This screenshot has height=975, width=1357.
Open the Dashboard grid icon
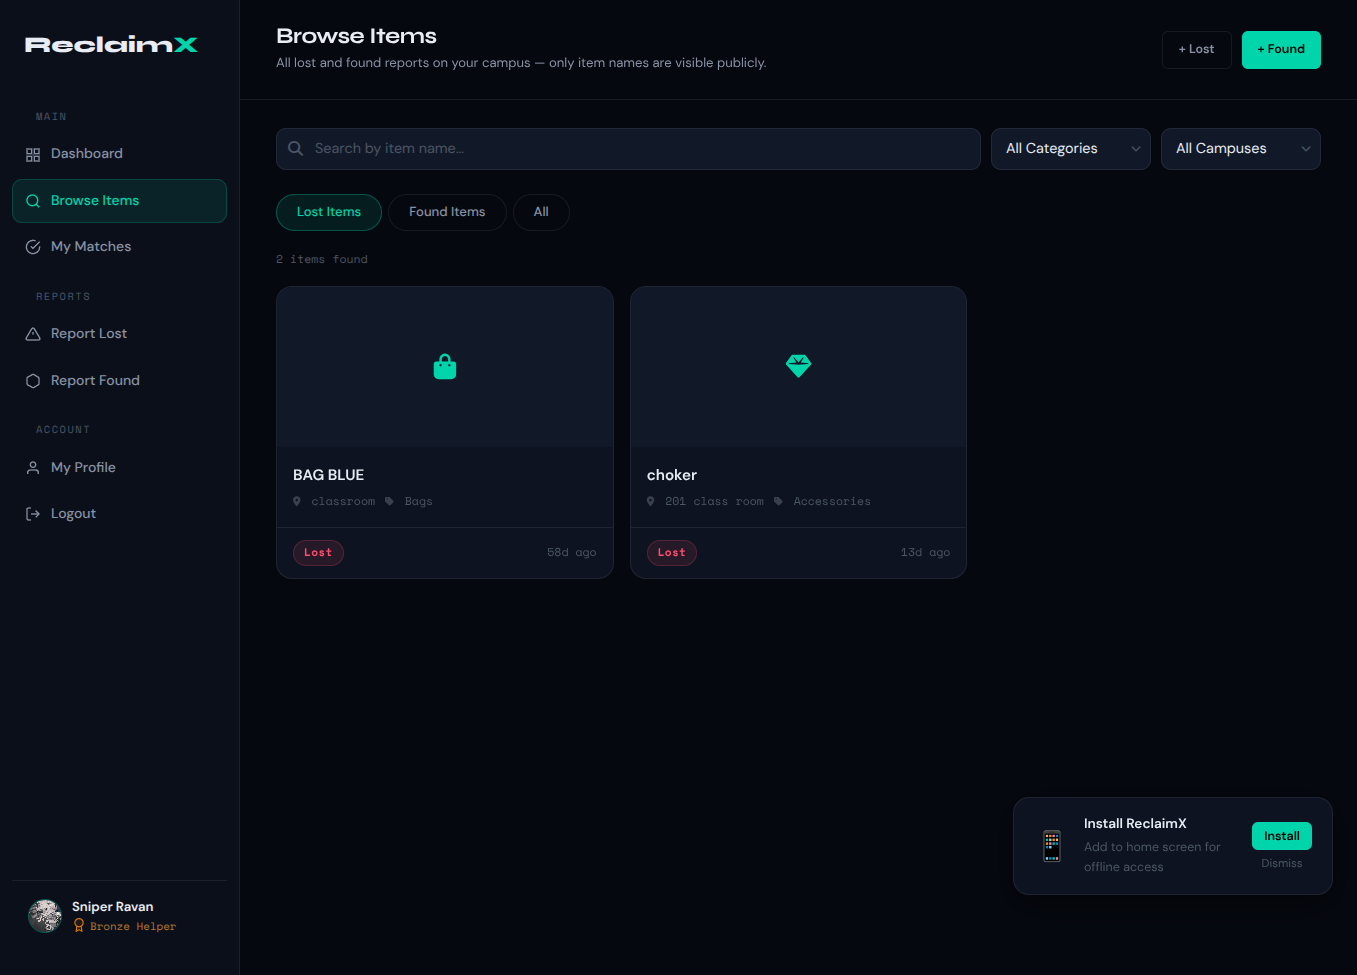click(x=33, y=154)
